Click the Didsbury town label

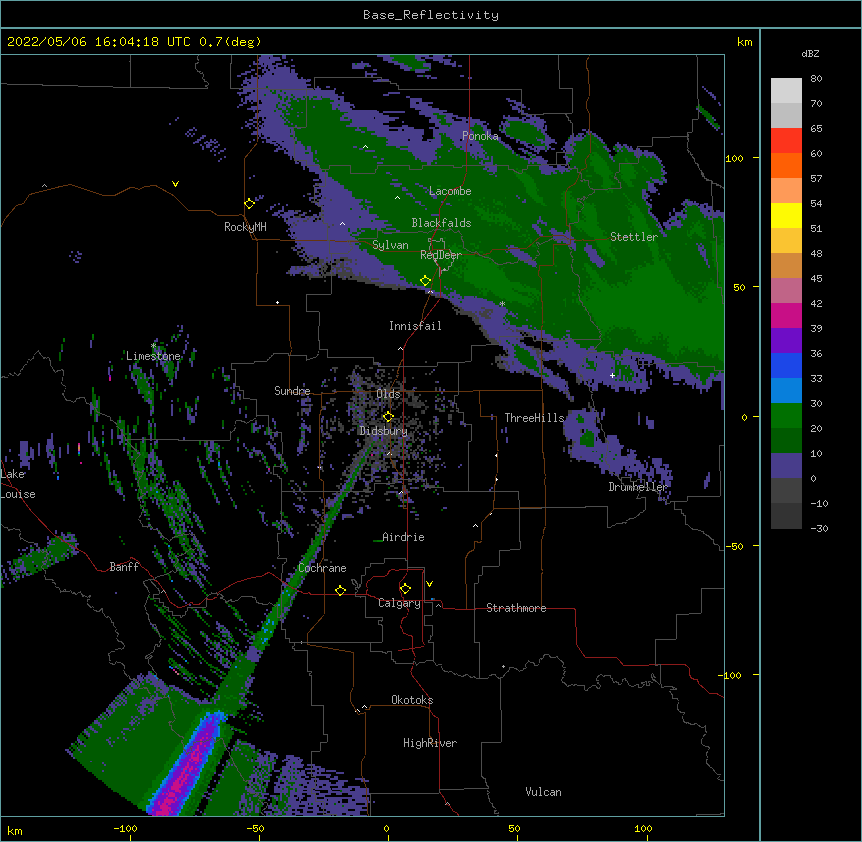click(x=384, y=431)
